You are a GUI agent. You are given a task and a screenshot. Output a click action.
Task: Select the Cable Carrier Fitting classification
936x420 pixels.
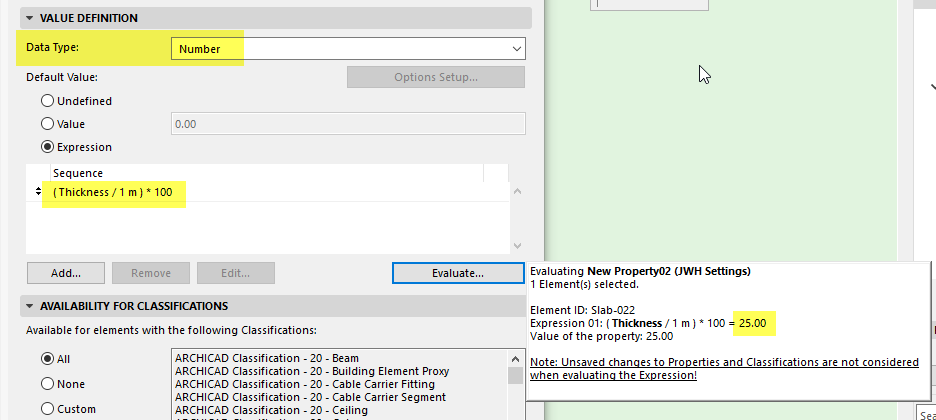point(340,384)
